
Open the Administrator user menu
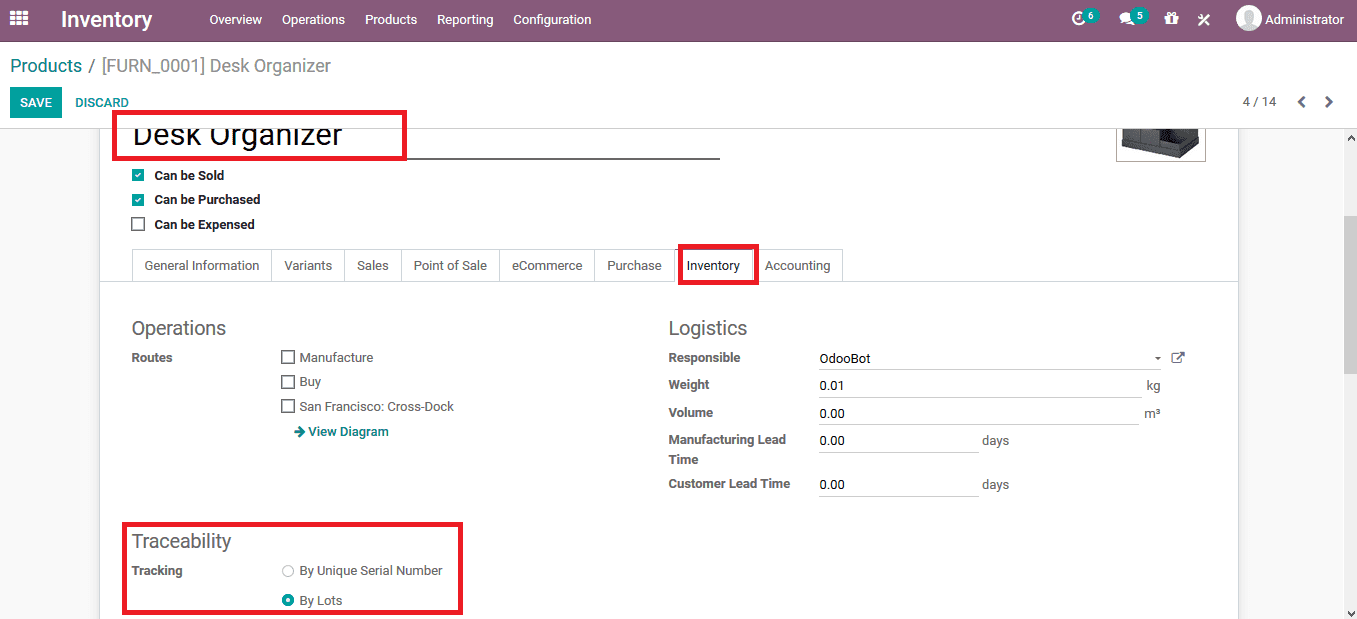1290,19
